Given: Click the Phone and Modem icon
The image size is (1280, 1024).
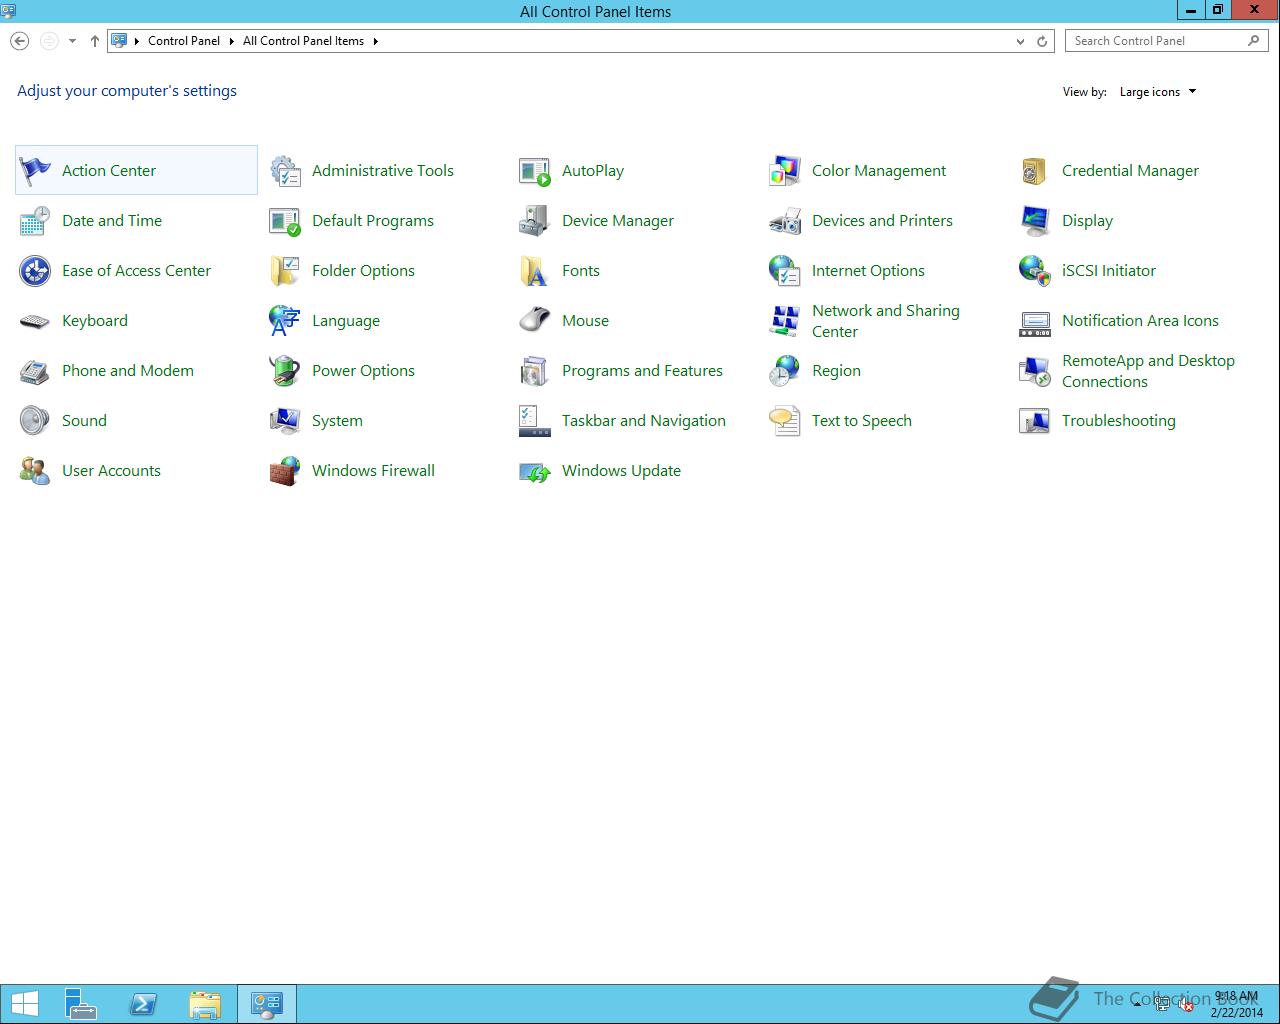Looking at the screenshot, I should tap(35, 371).
